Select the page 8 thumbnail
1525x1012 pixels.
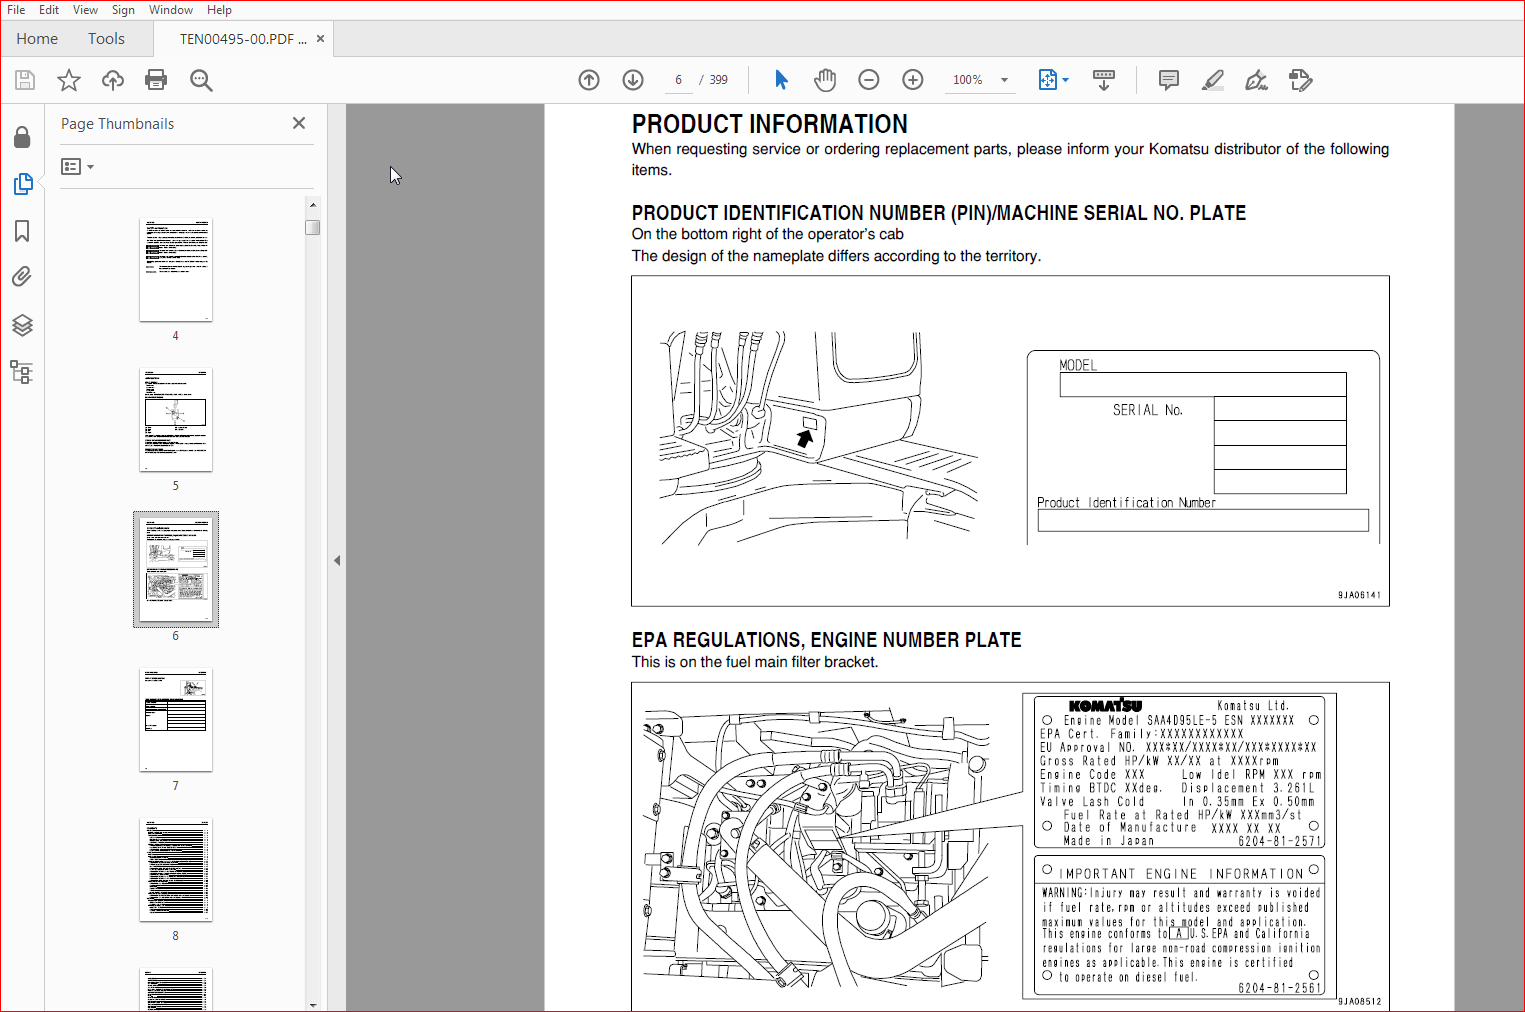coord(176,870)
